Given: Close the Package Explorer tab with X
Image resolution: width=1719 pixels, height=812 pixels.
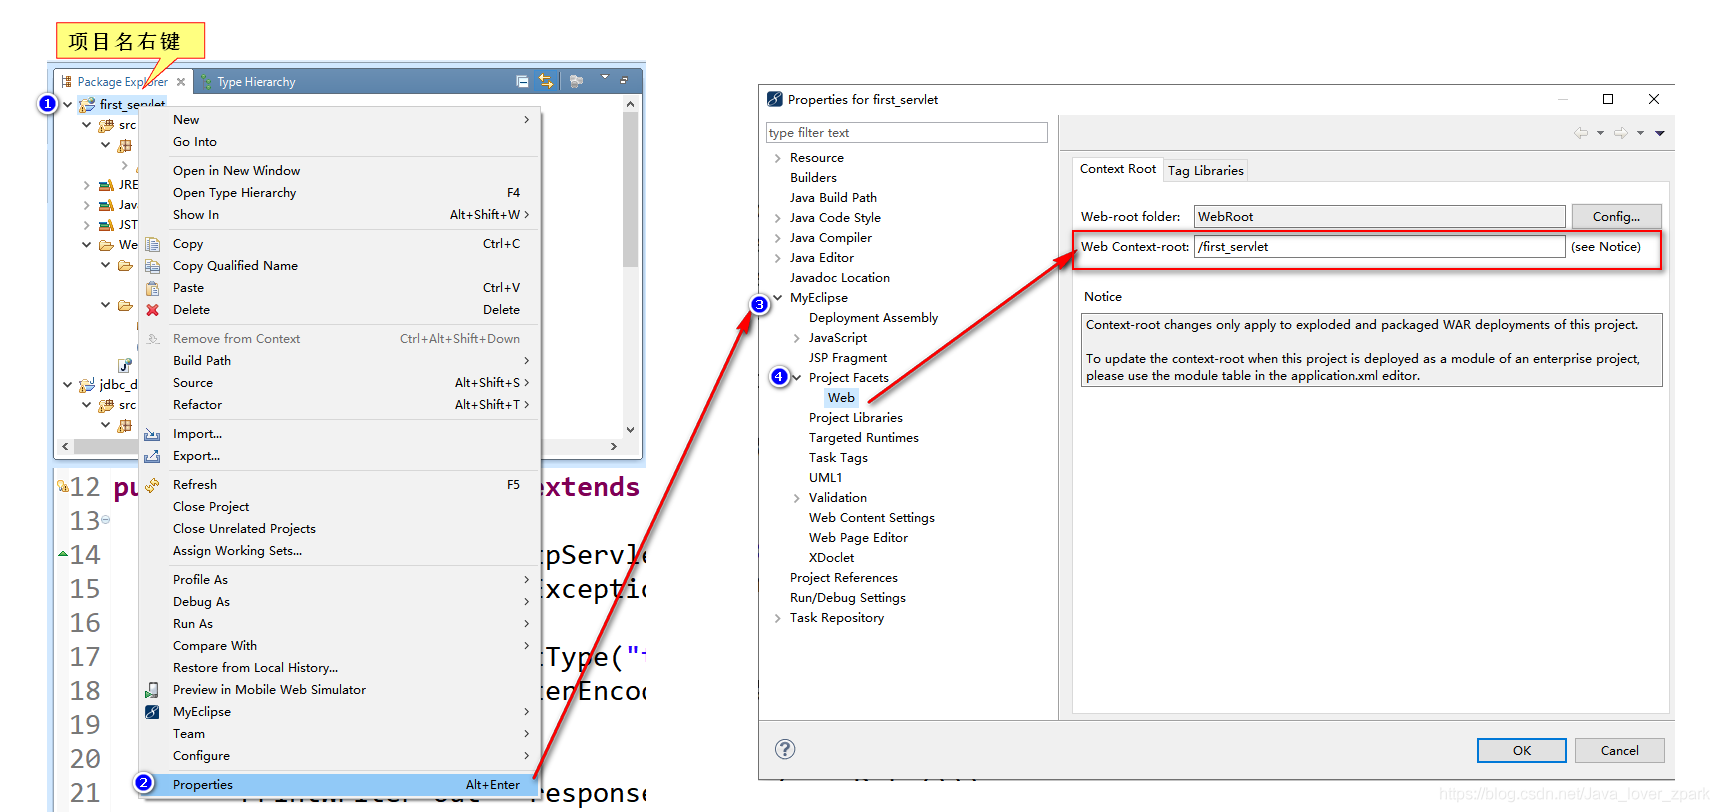Looking at the screenshot, I should tap(181, 82).
